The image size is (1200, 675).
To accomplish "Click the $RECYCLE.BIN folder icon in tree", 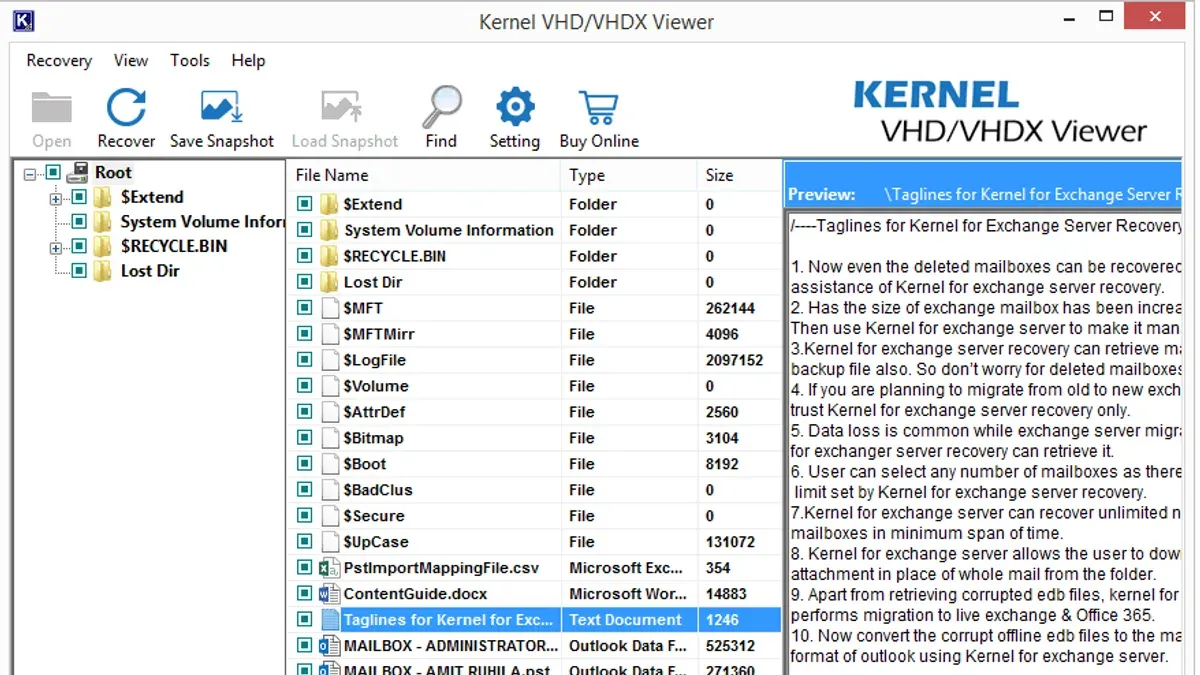I will (x=103, y=246).
